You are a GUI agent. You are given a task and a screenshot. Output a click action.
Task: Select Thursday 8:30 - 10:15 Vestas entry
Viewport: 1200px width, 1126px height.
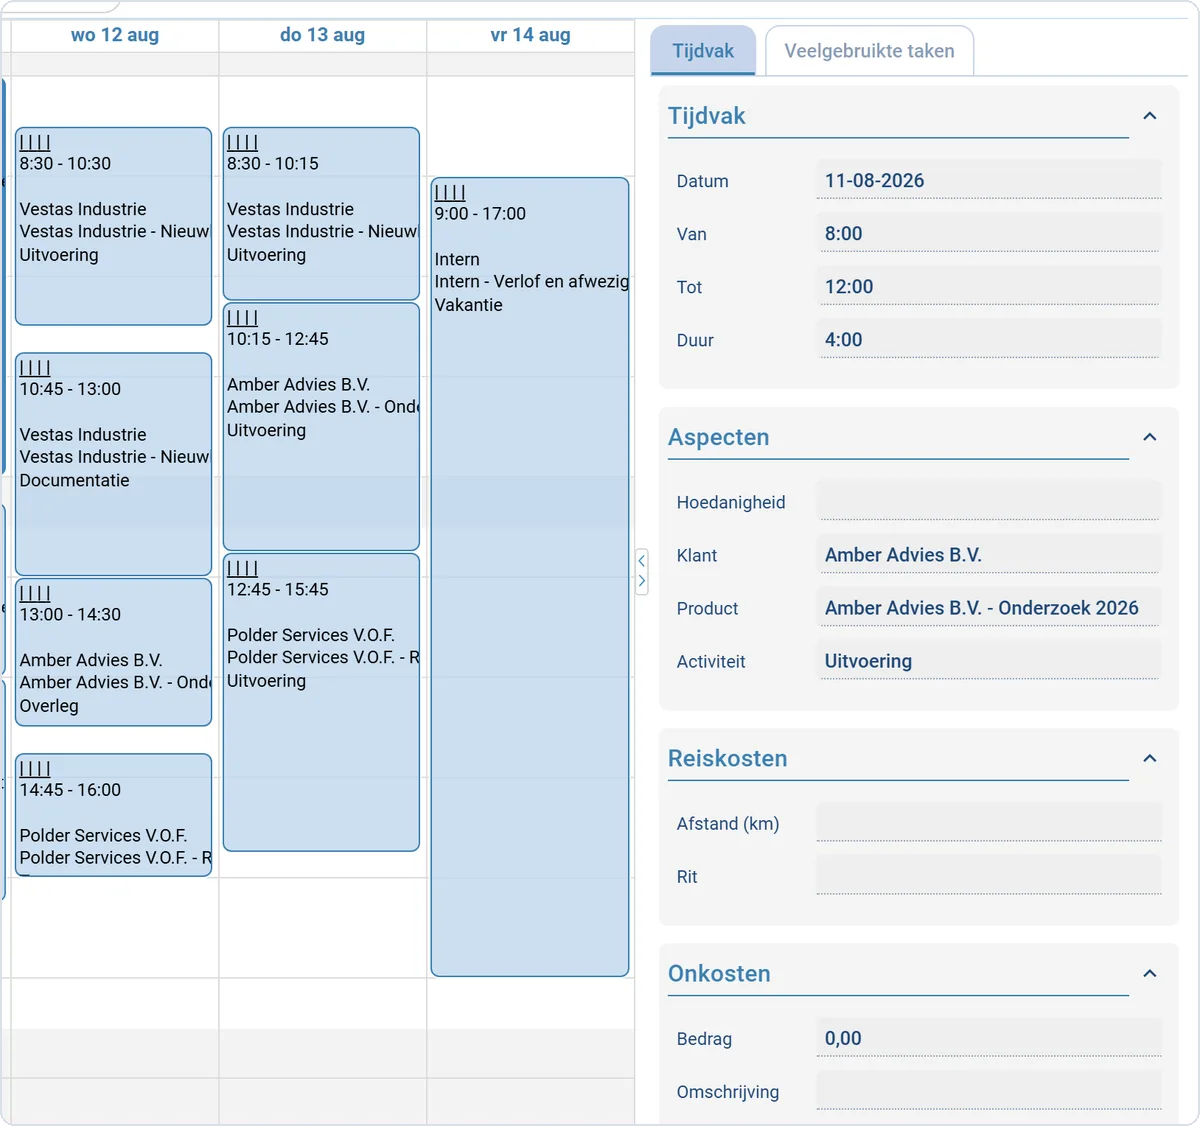tap(321, 214)
